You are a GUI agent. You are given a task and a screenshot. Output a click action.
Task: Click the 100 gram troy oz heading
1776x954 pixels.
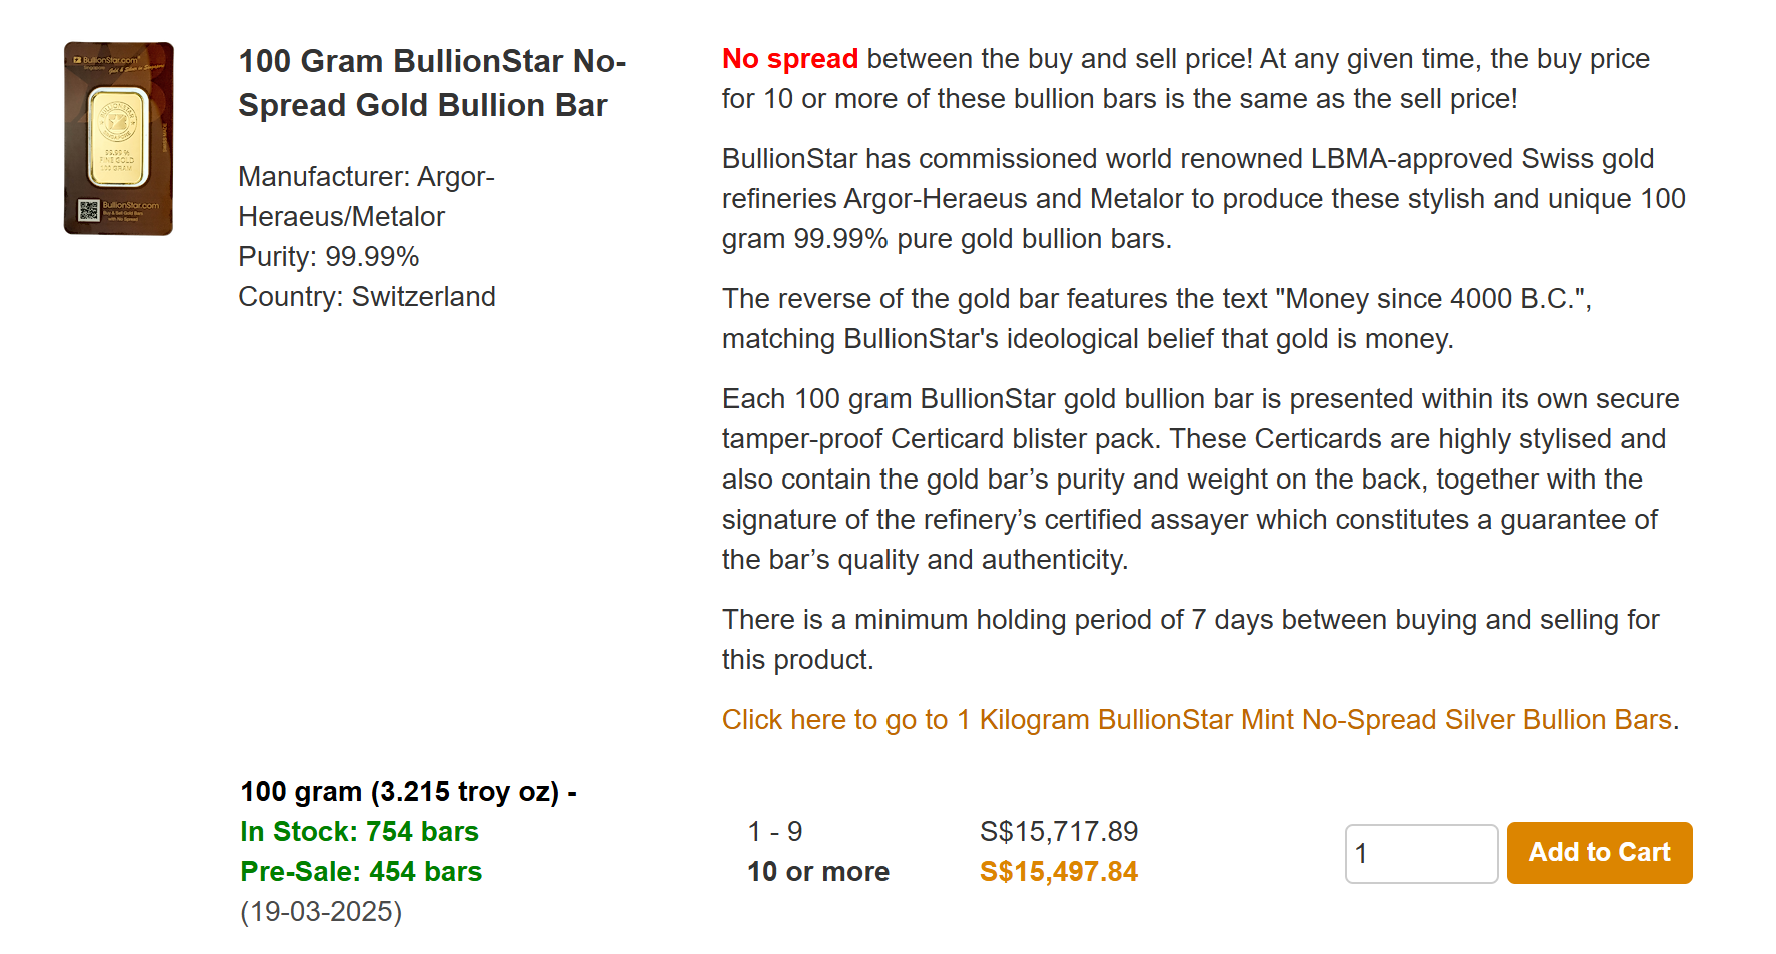(407, 792)
